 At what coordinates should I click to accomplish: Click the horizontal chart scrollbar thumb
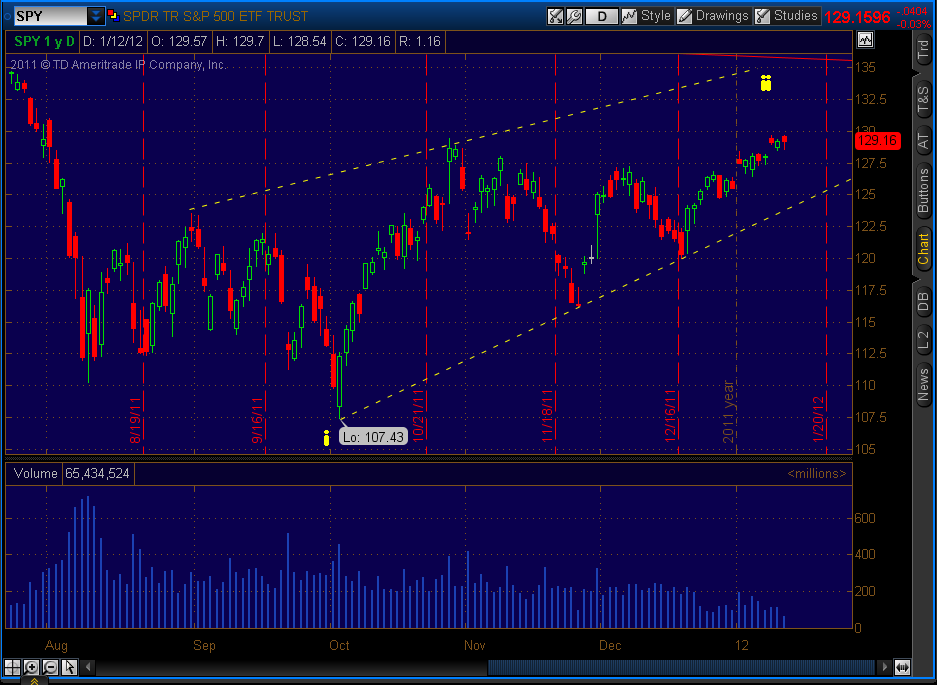click(682, 666)
